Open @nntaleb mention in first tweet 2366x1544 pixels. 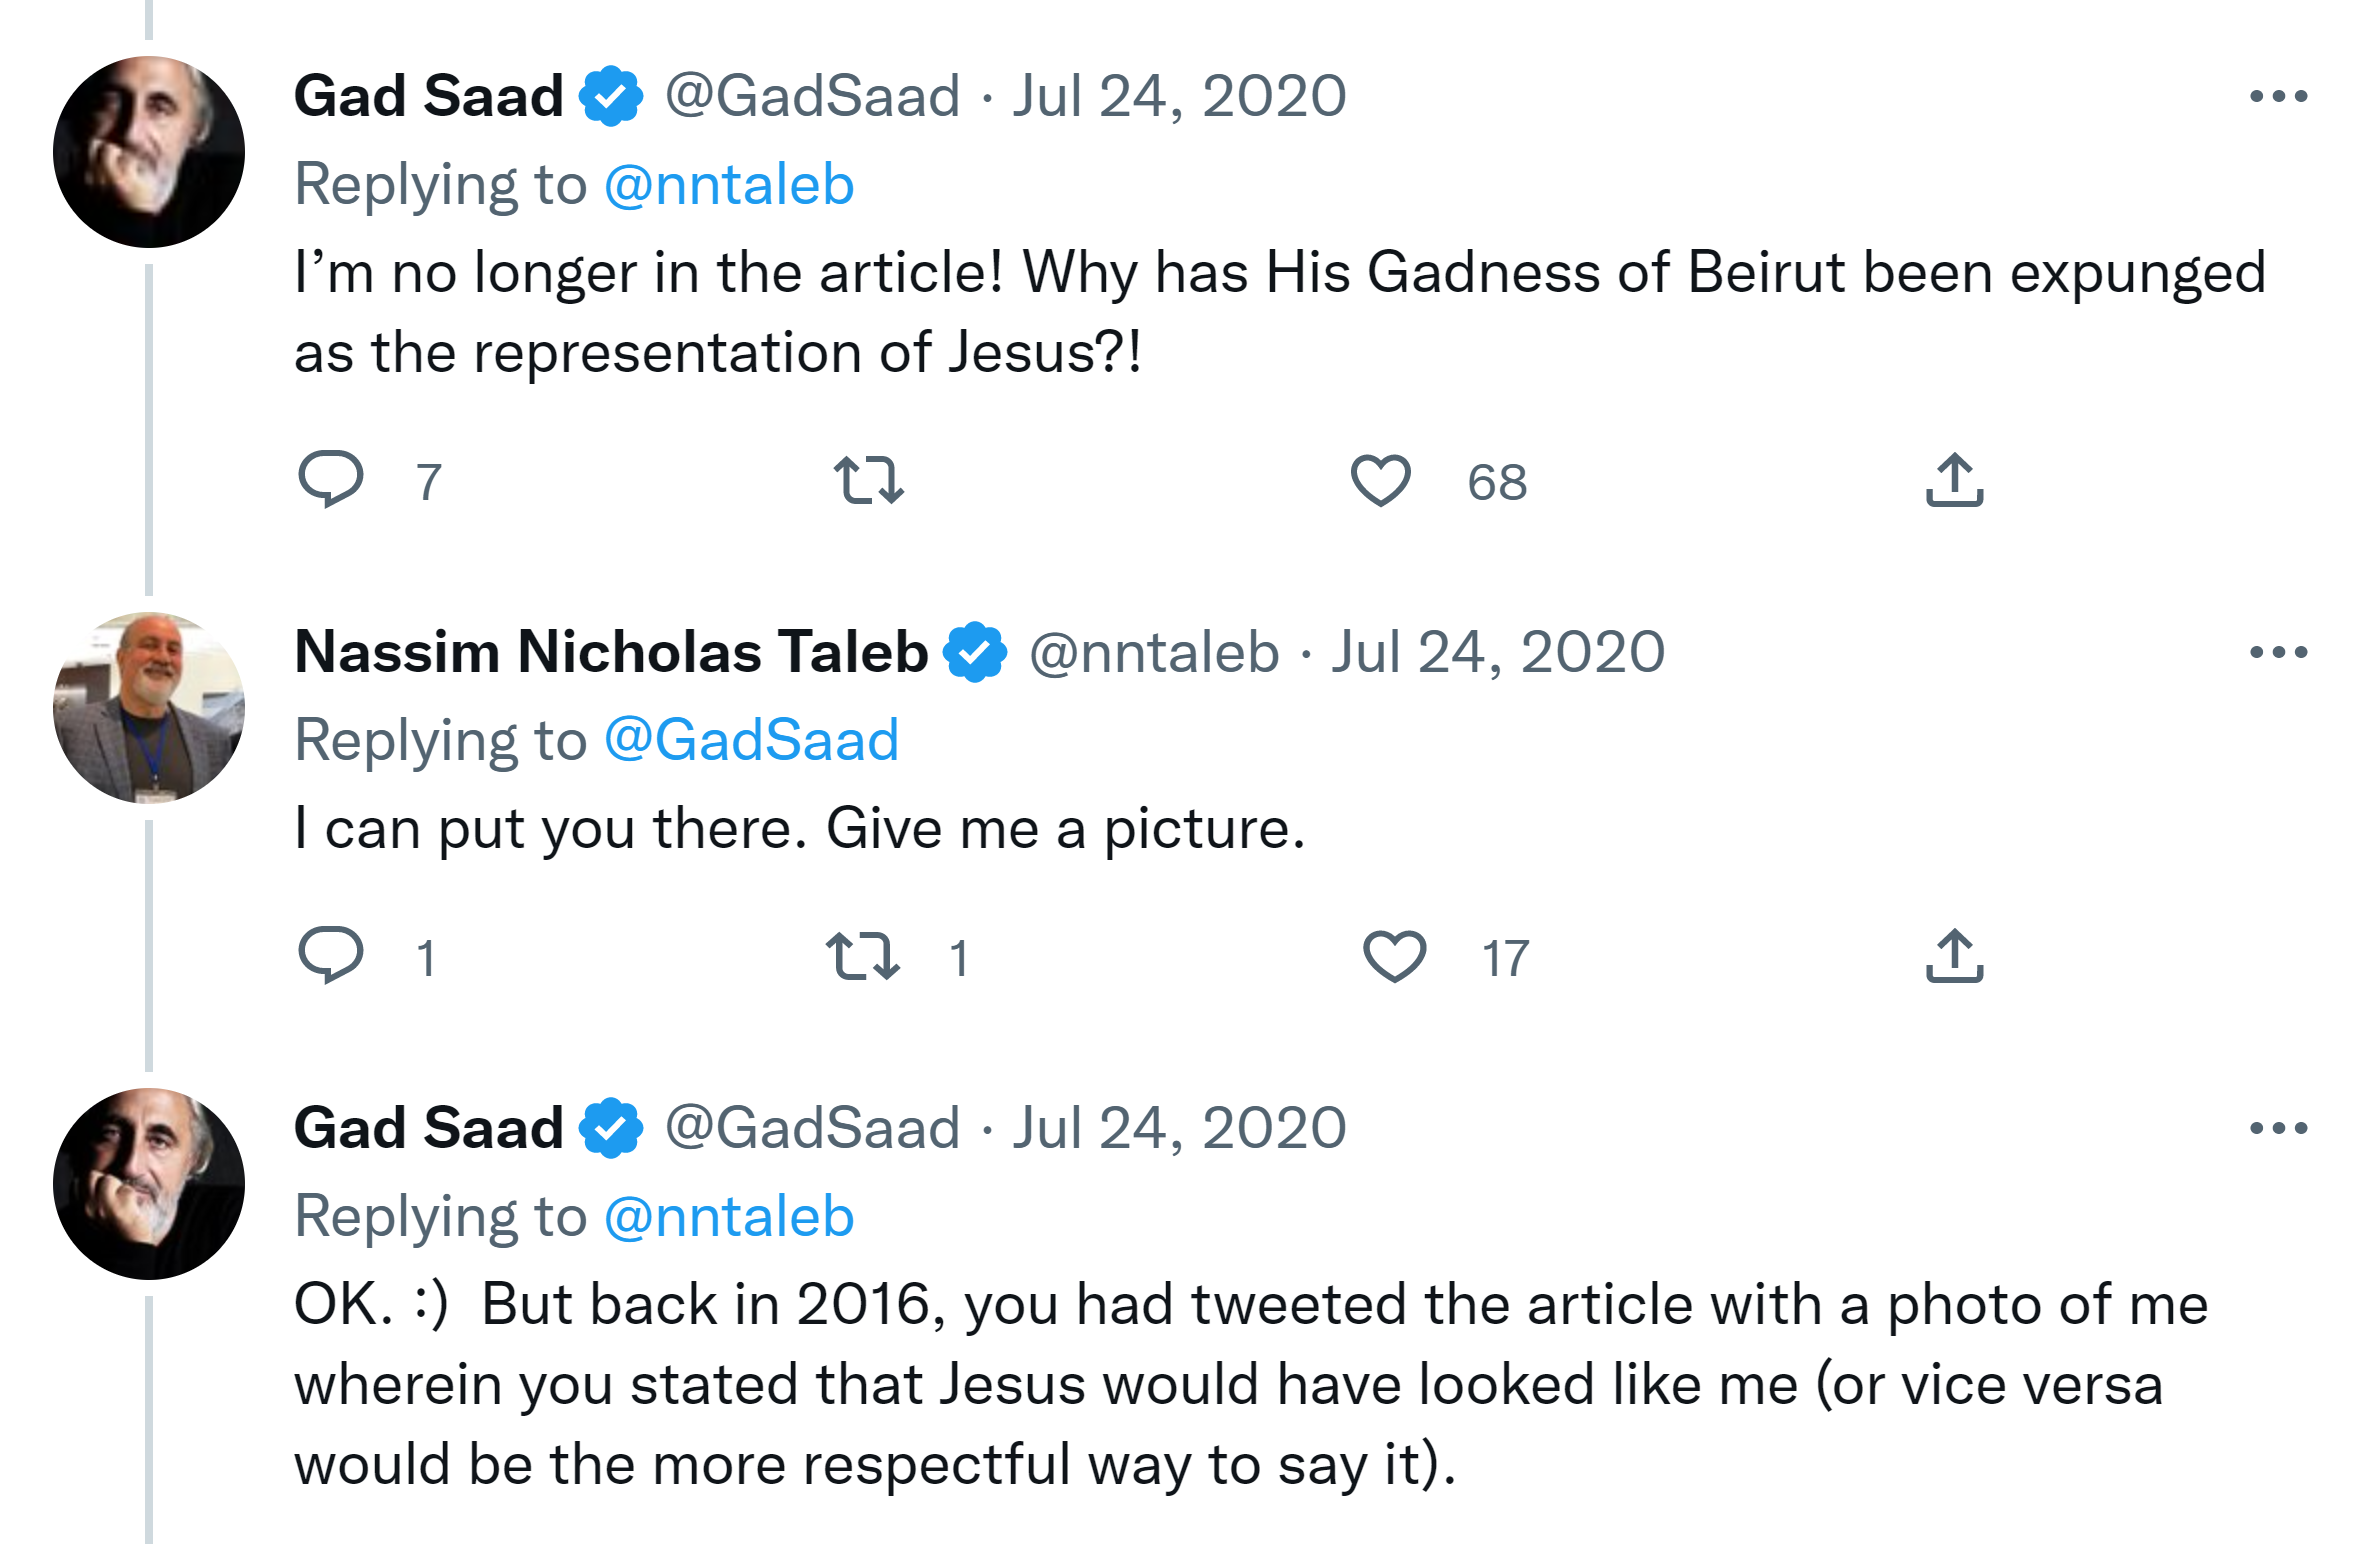click(x=729, y=184)
